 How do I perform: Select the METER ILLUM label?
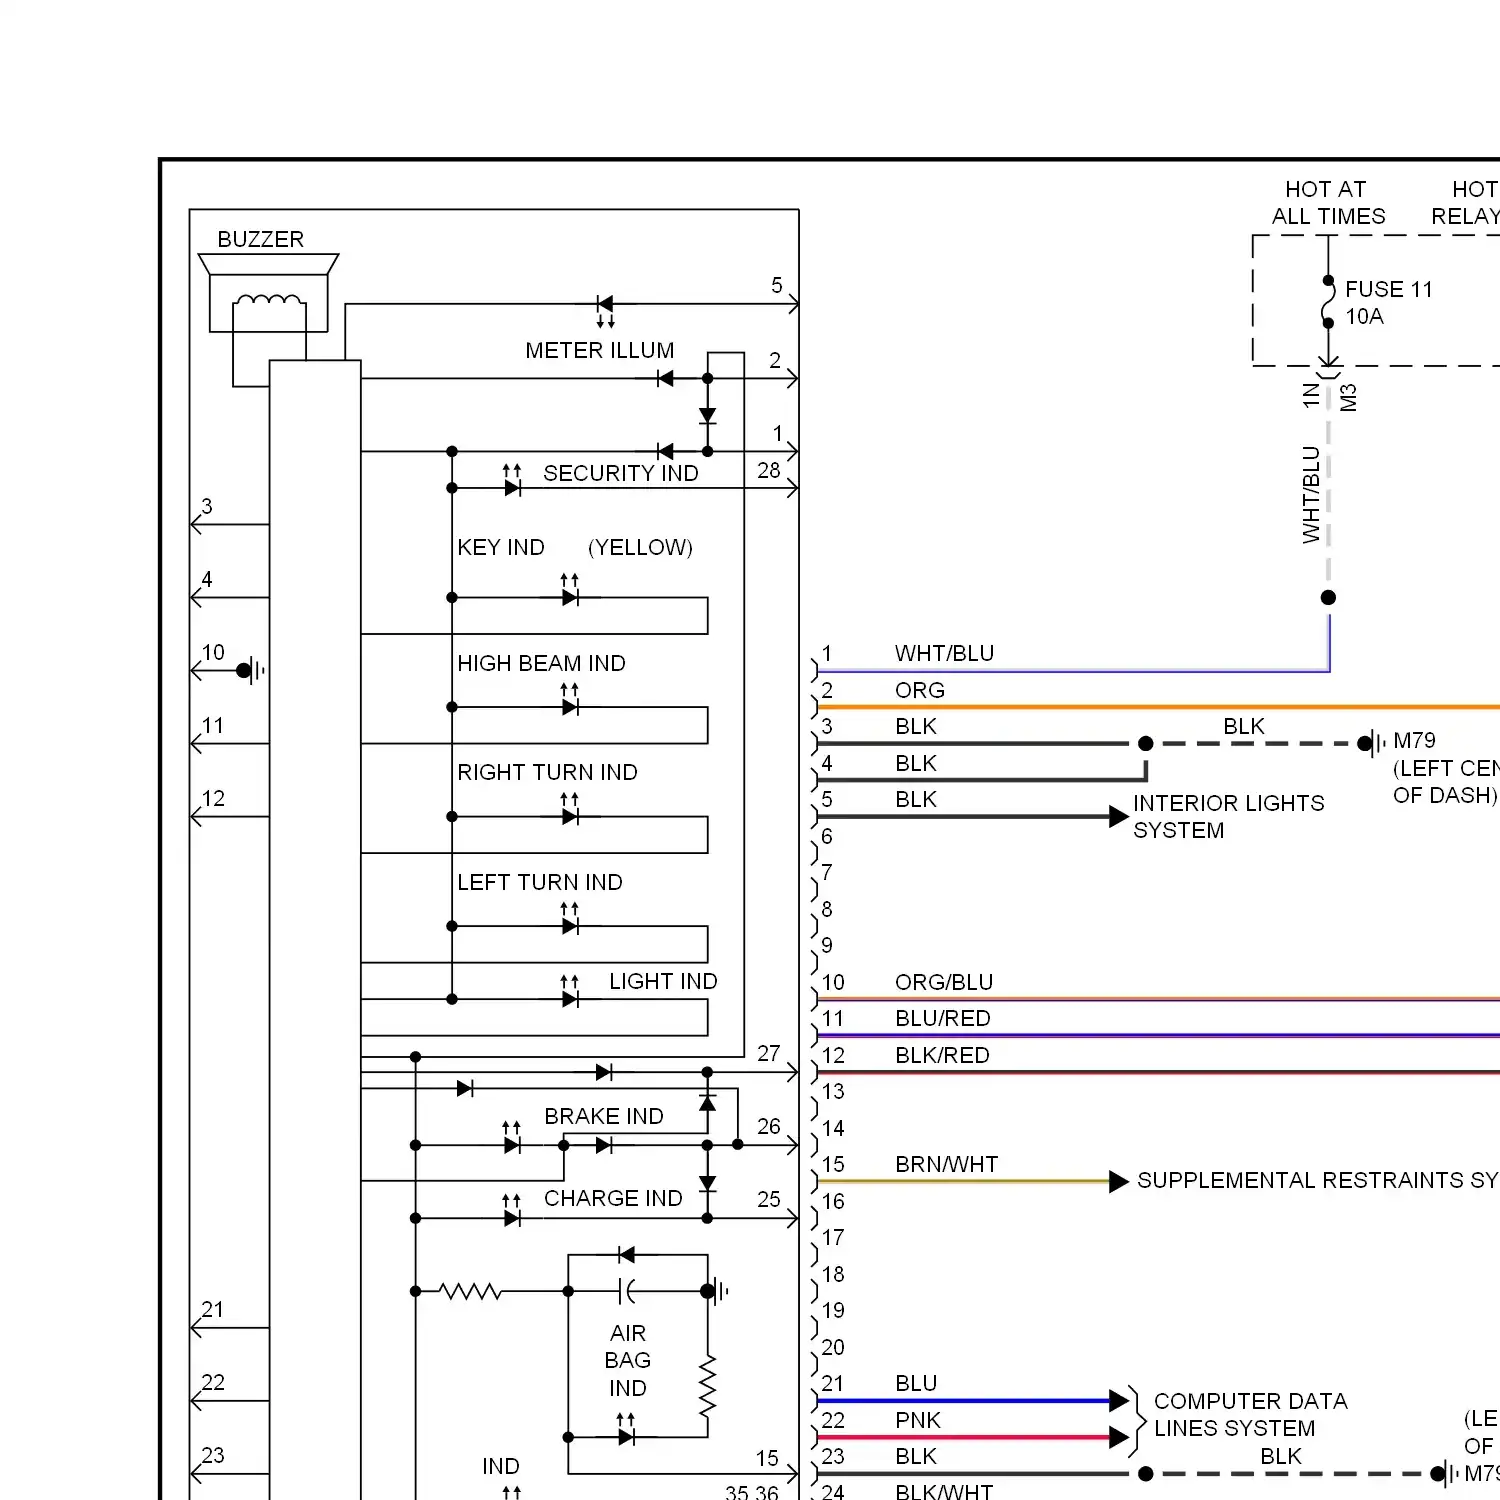tap(600, 351)
